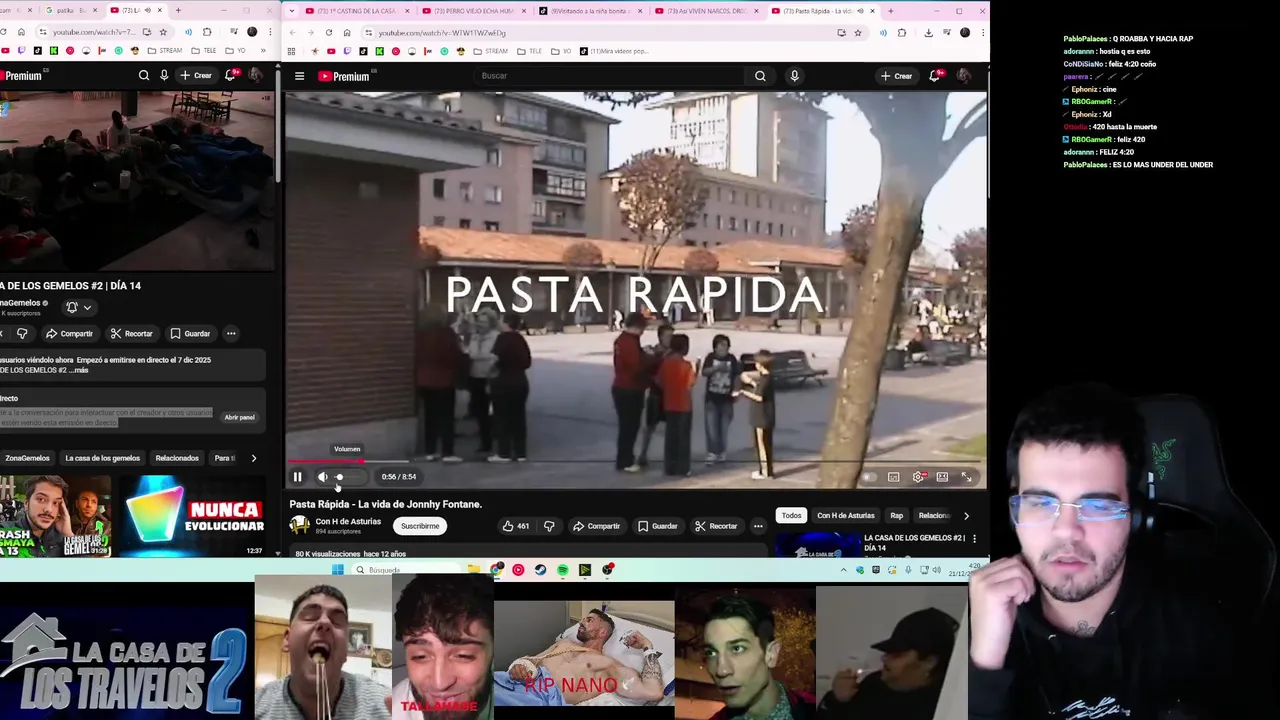This screenshot has height=720, width=1280.
Task: Pause the Pasta Rápida video
Action: pos(297,477)
